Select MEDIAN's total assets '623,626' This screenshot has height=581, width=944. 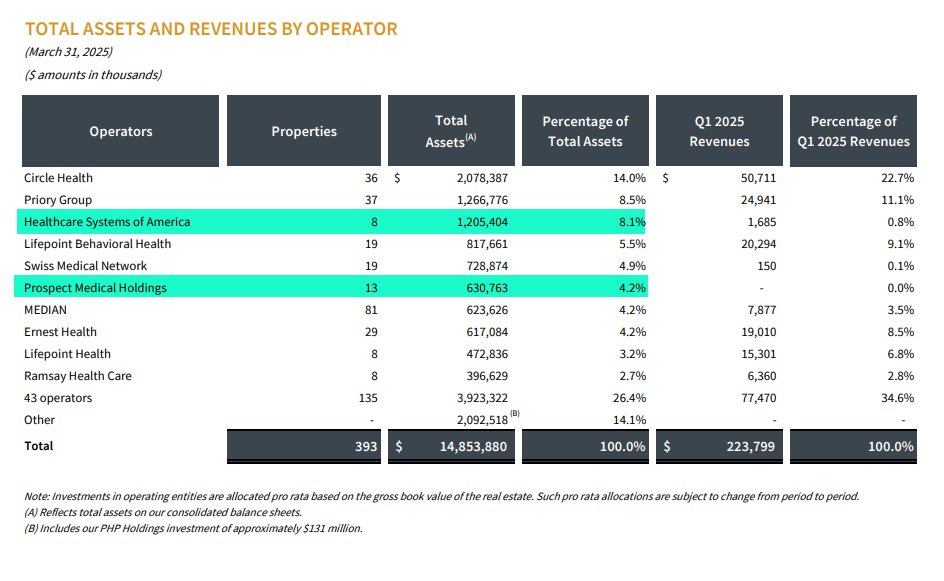[x=487, y=310]
